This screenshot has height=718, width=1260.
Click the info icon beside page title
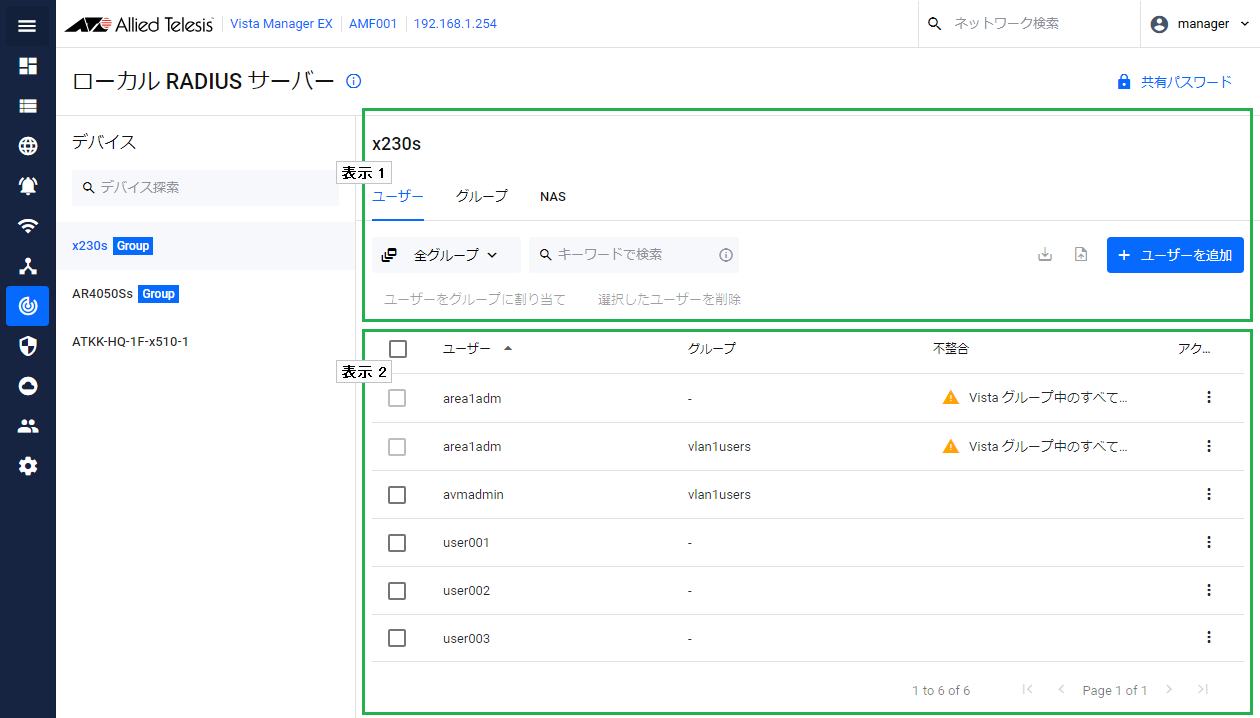(x=353, y=82)
